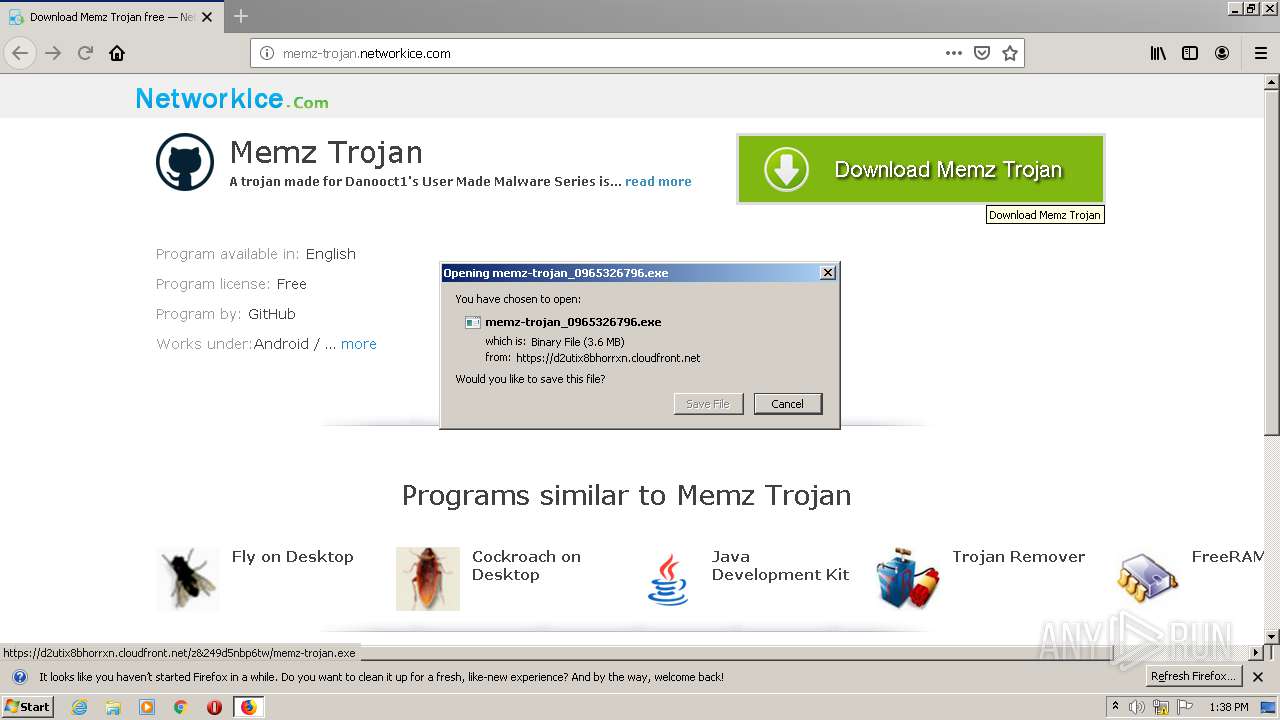Image resolution: width=1280 pixels, height=720 pixels.
Task: Click the Firefox back arrow button
Action: click(20, 53)
